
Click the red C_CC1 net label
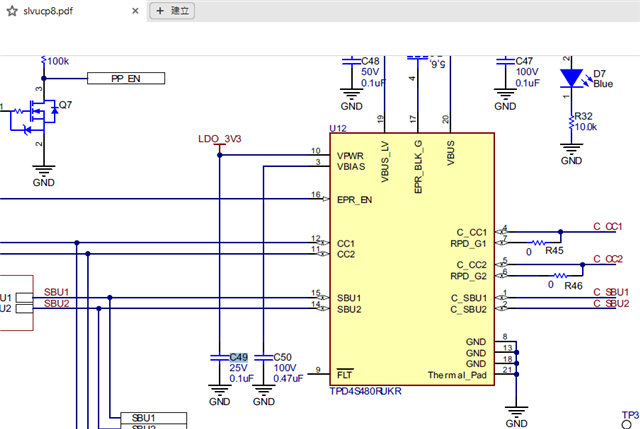(x=607, y=227)
